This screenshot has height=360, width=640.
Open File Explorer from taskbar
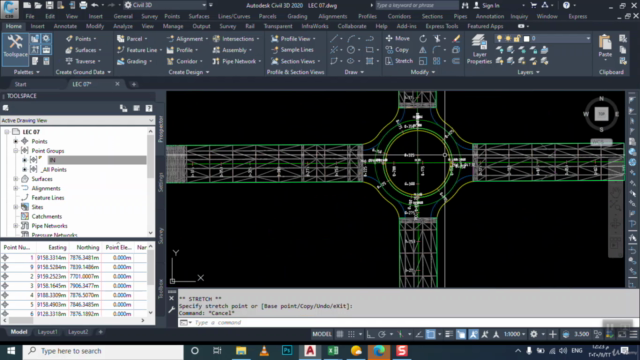(x=241, y=351)
